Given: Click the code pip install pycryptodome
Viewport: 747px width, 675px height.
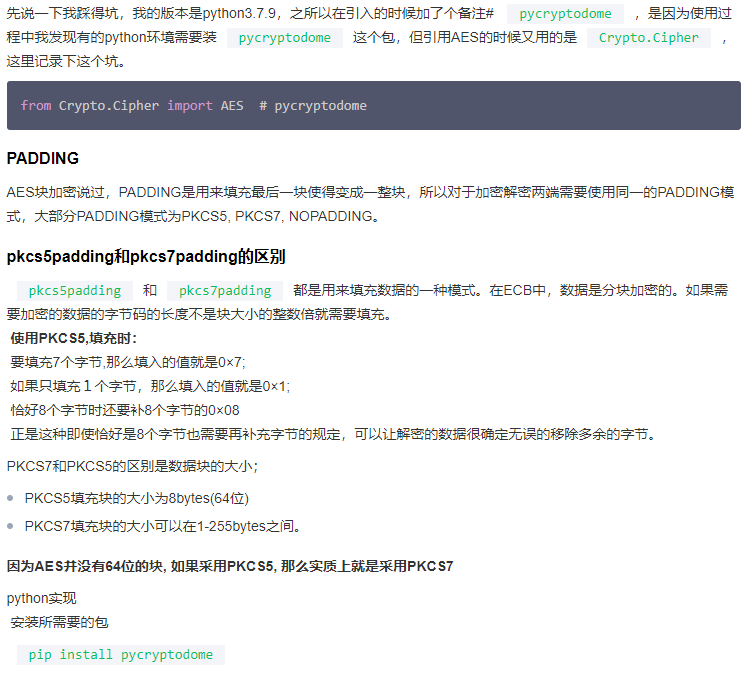Looking at the screenshot, I should (x=121, y=655).
